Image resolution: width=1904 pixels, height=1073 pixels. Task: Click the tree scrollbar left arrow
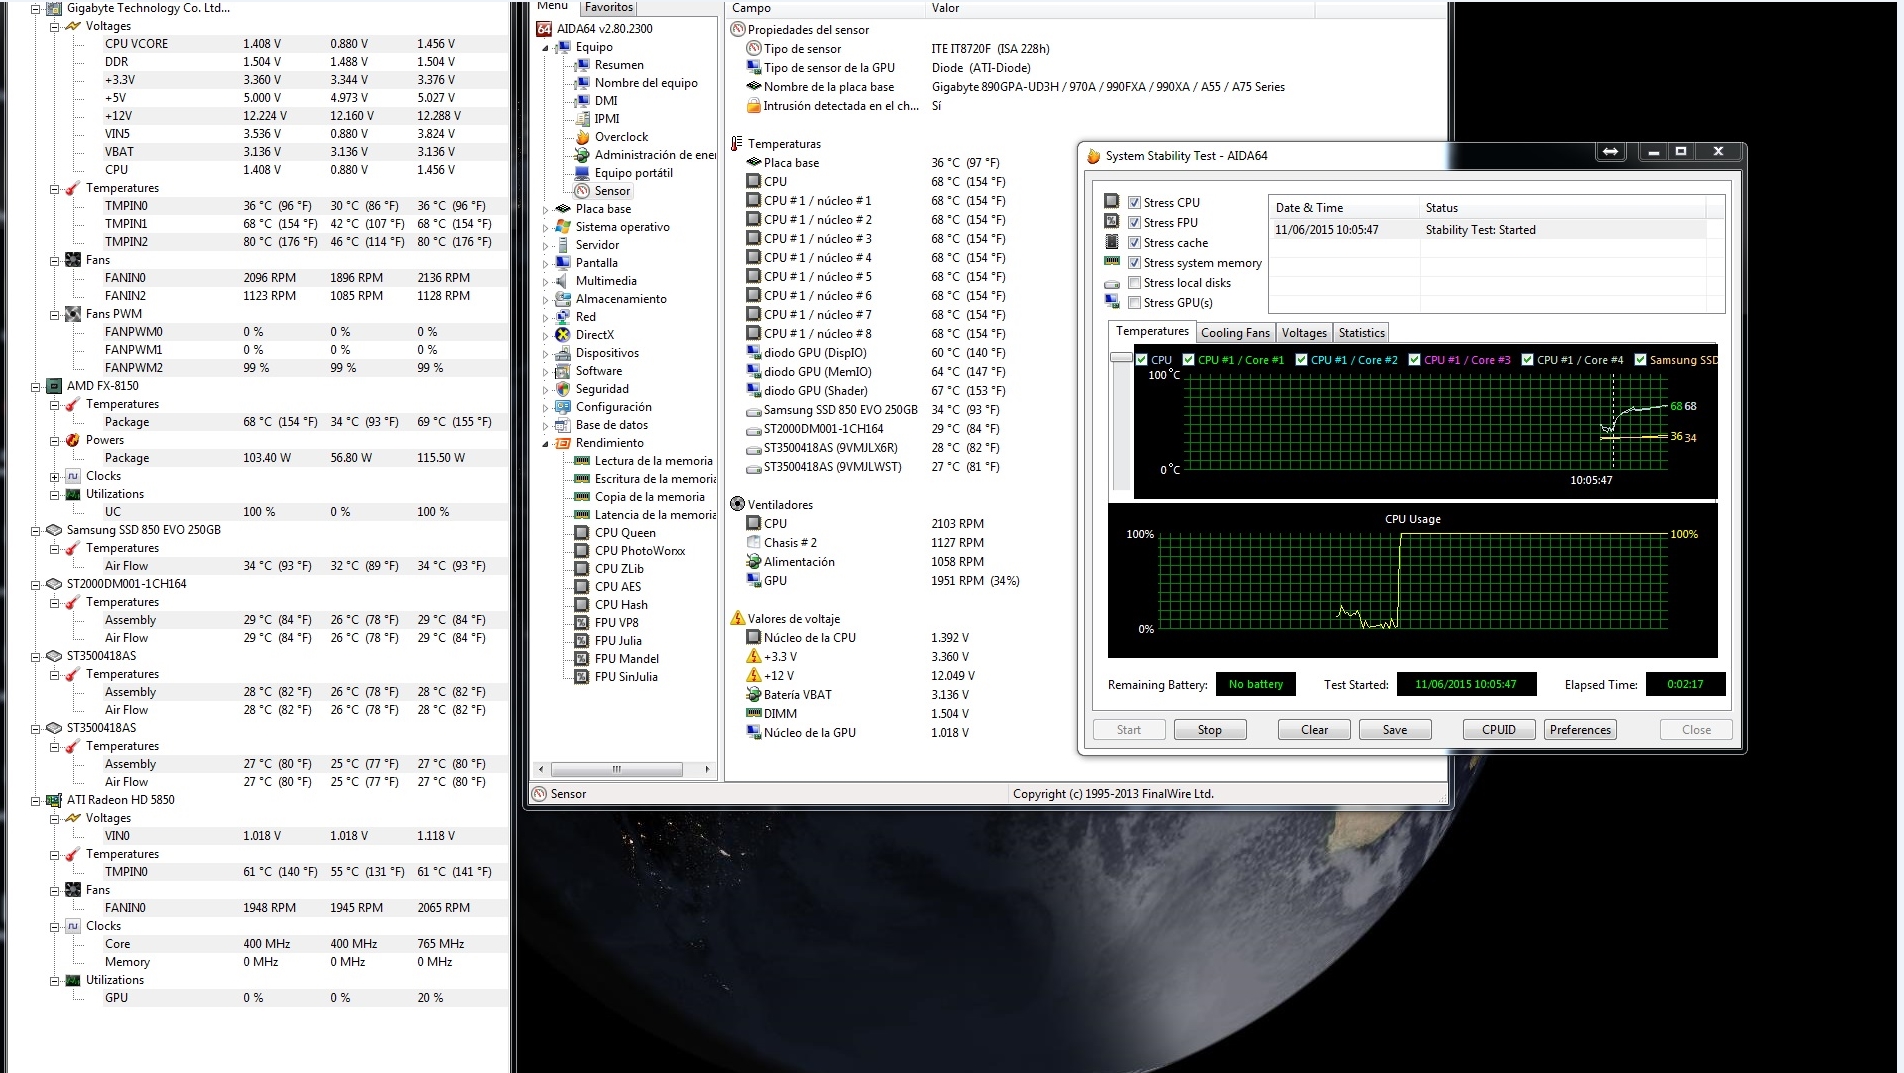(542, 770)
